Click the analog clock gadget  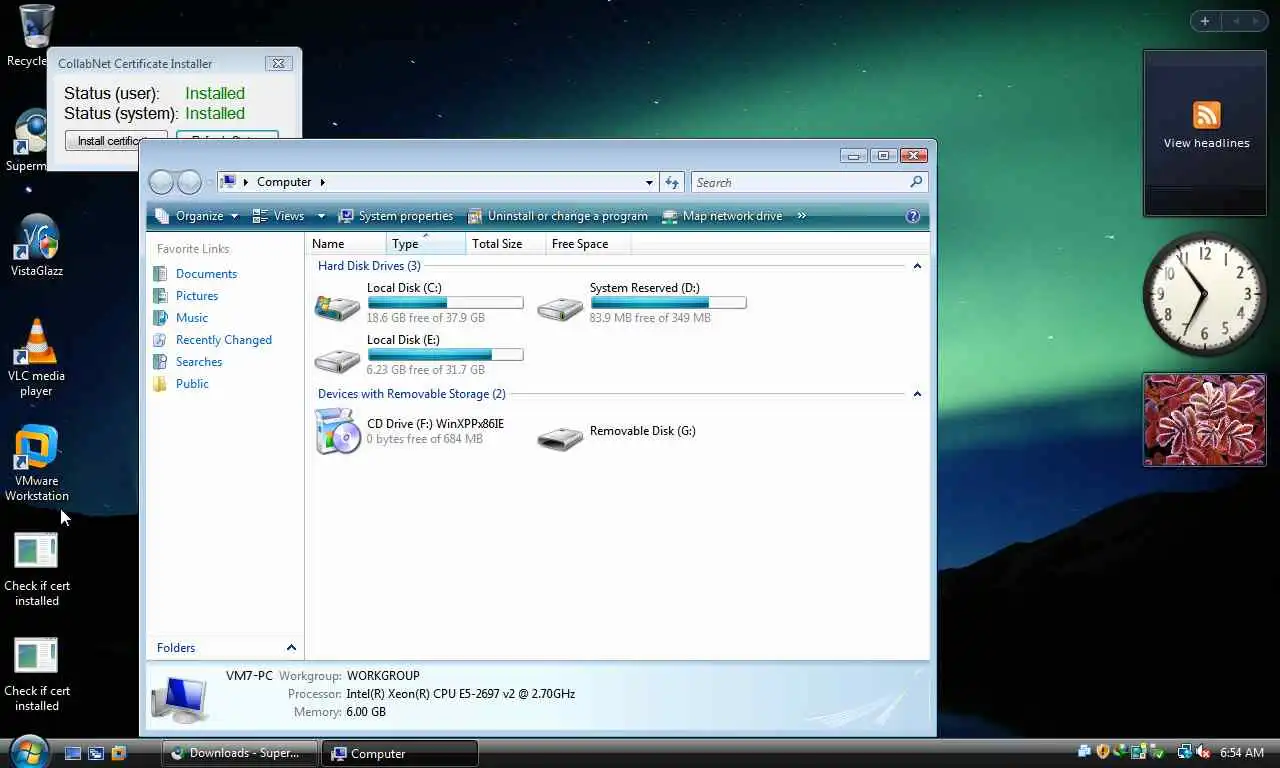tap(1205, 294)
